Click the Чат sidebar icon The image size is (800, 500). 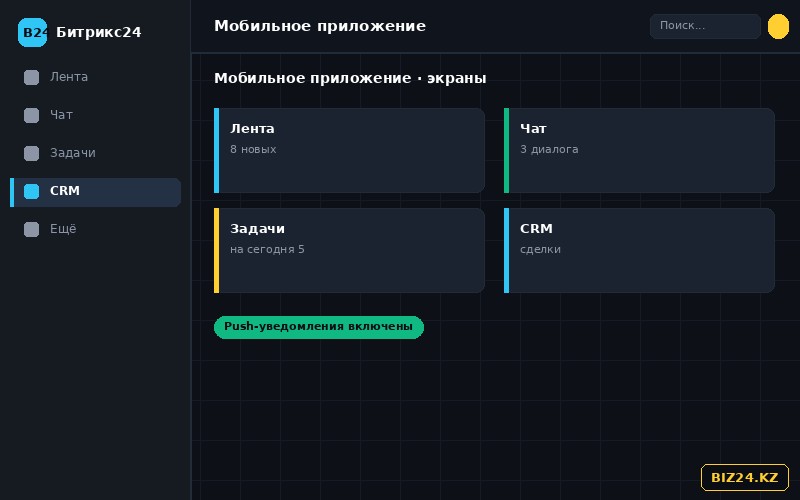[32, 115]
